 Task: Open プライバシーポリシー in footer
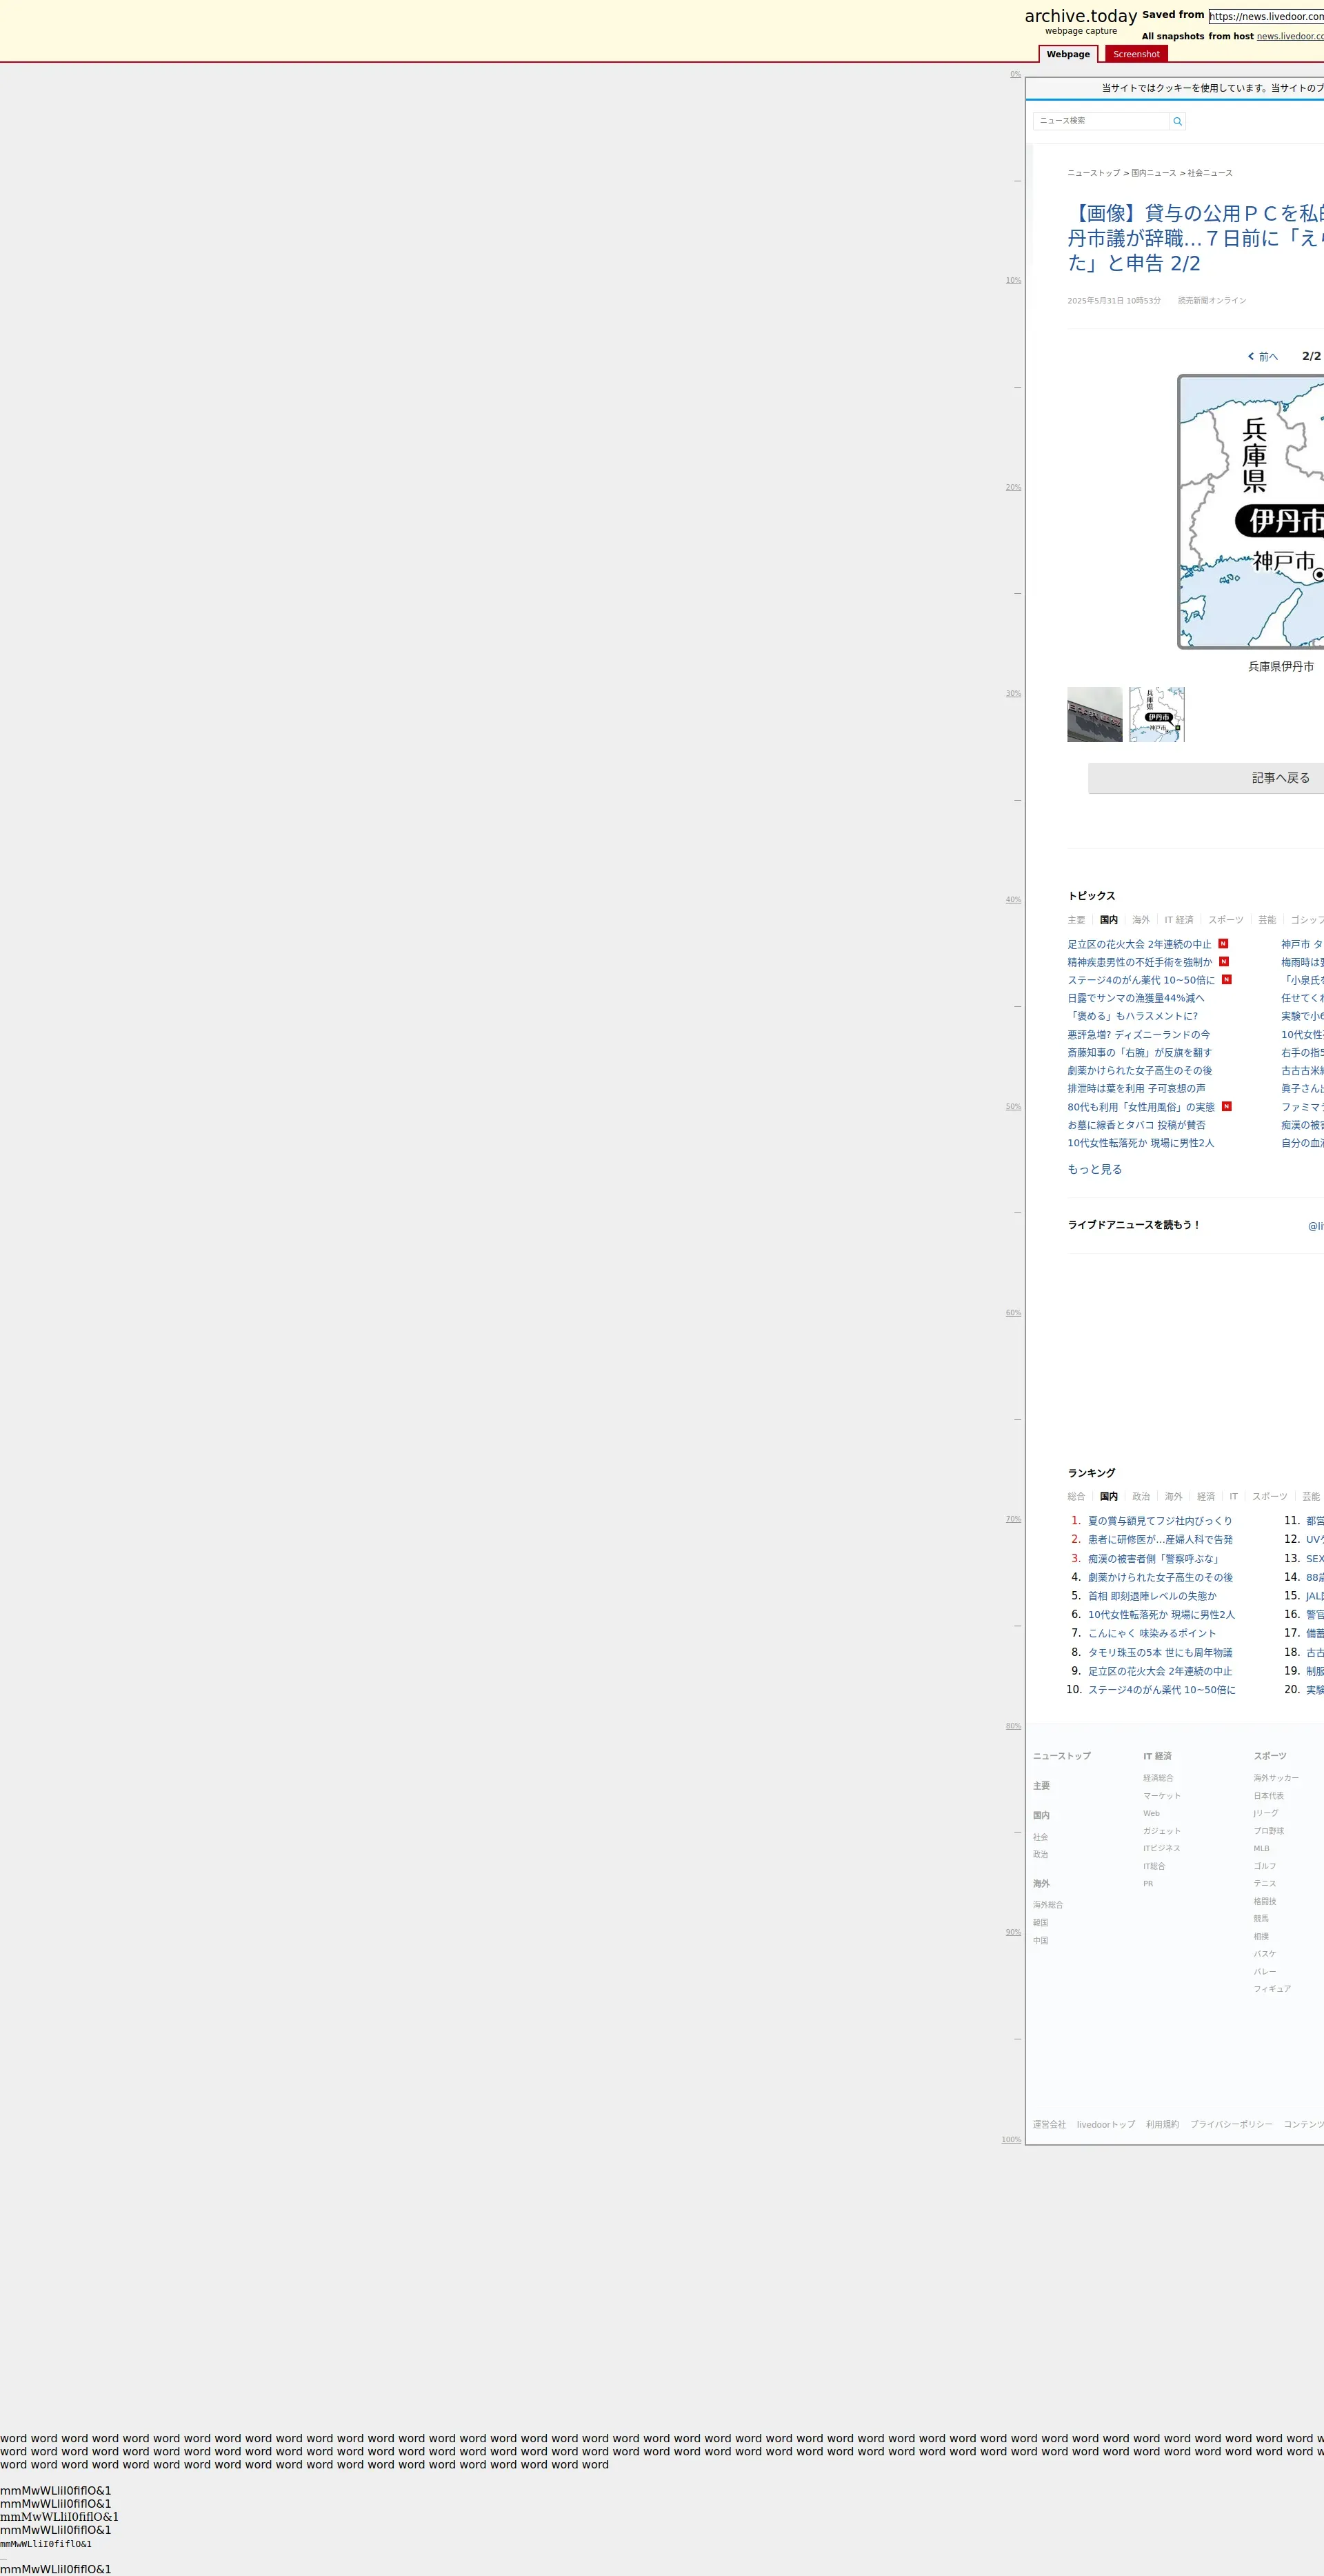pyautogui.click(x=1231, y=2124)
